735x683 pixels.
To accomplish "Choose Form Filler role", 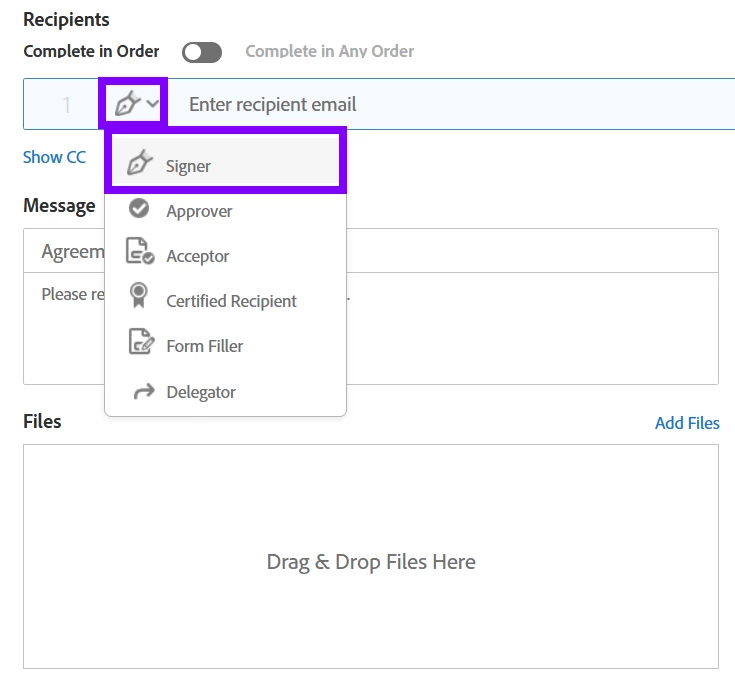I will pyautogui.click(x=225, y=346).
